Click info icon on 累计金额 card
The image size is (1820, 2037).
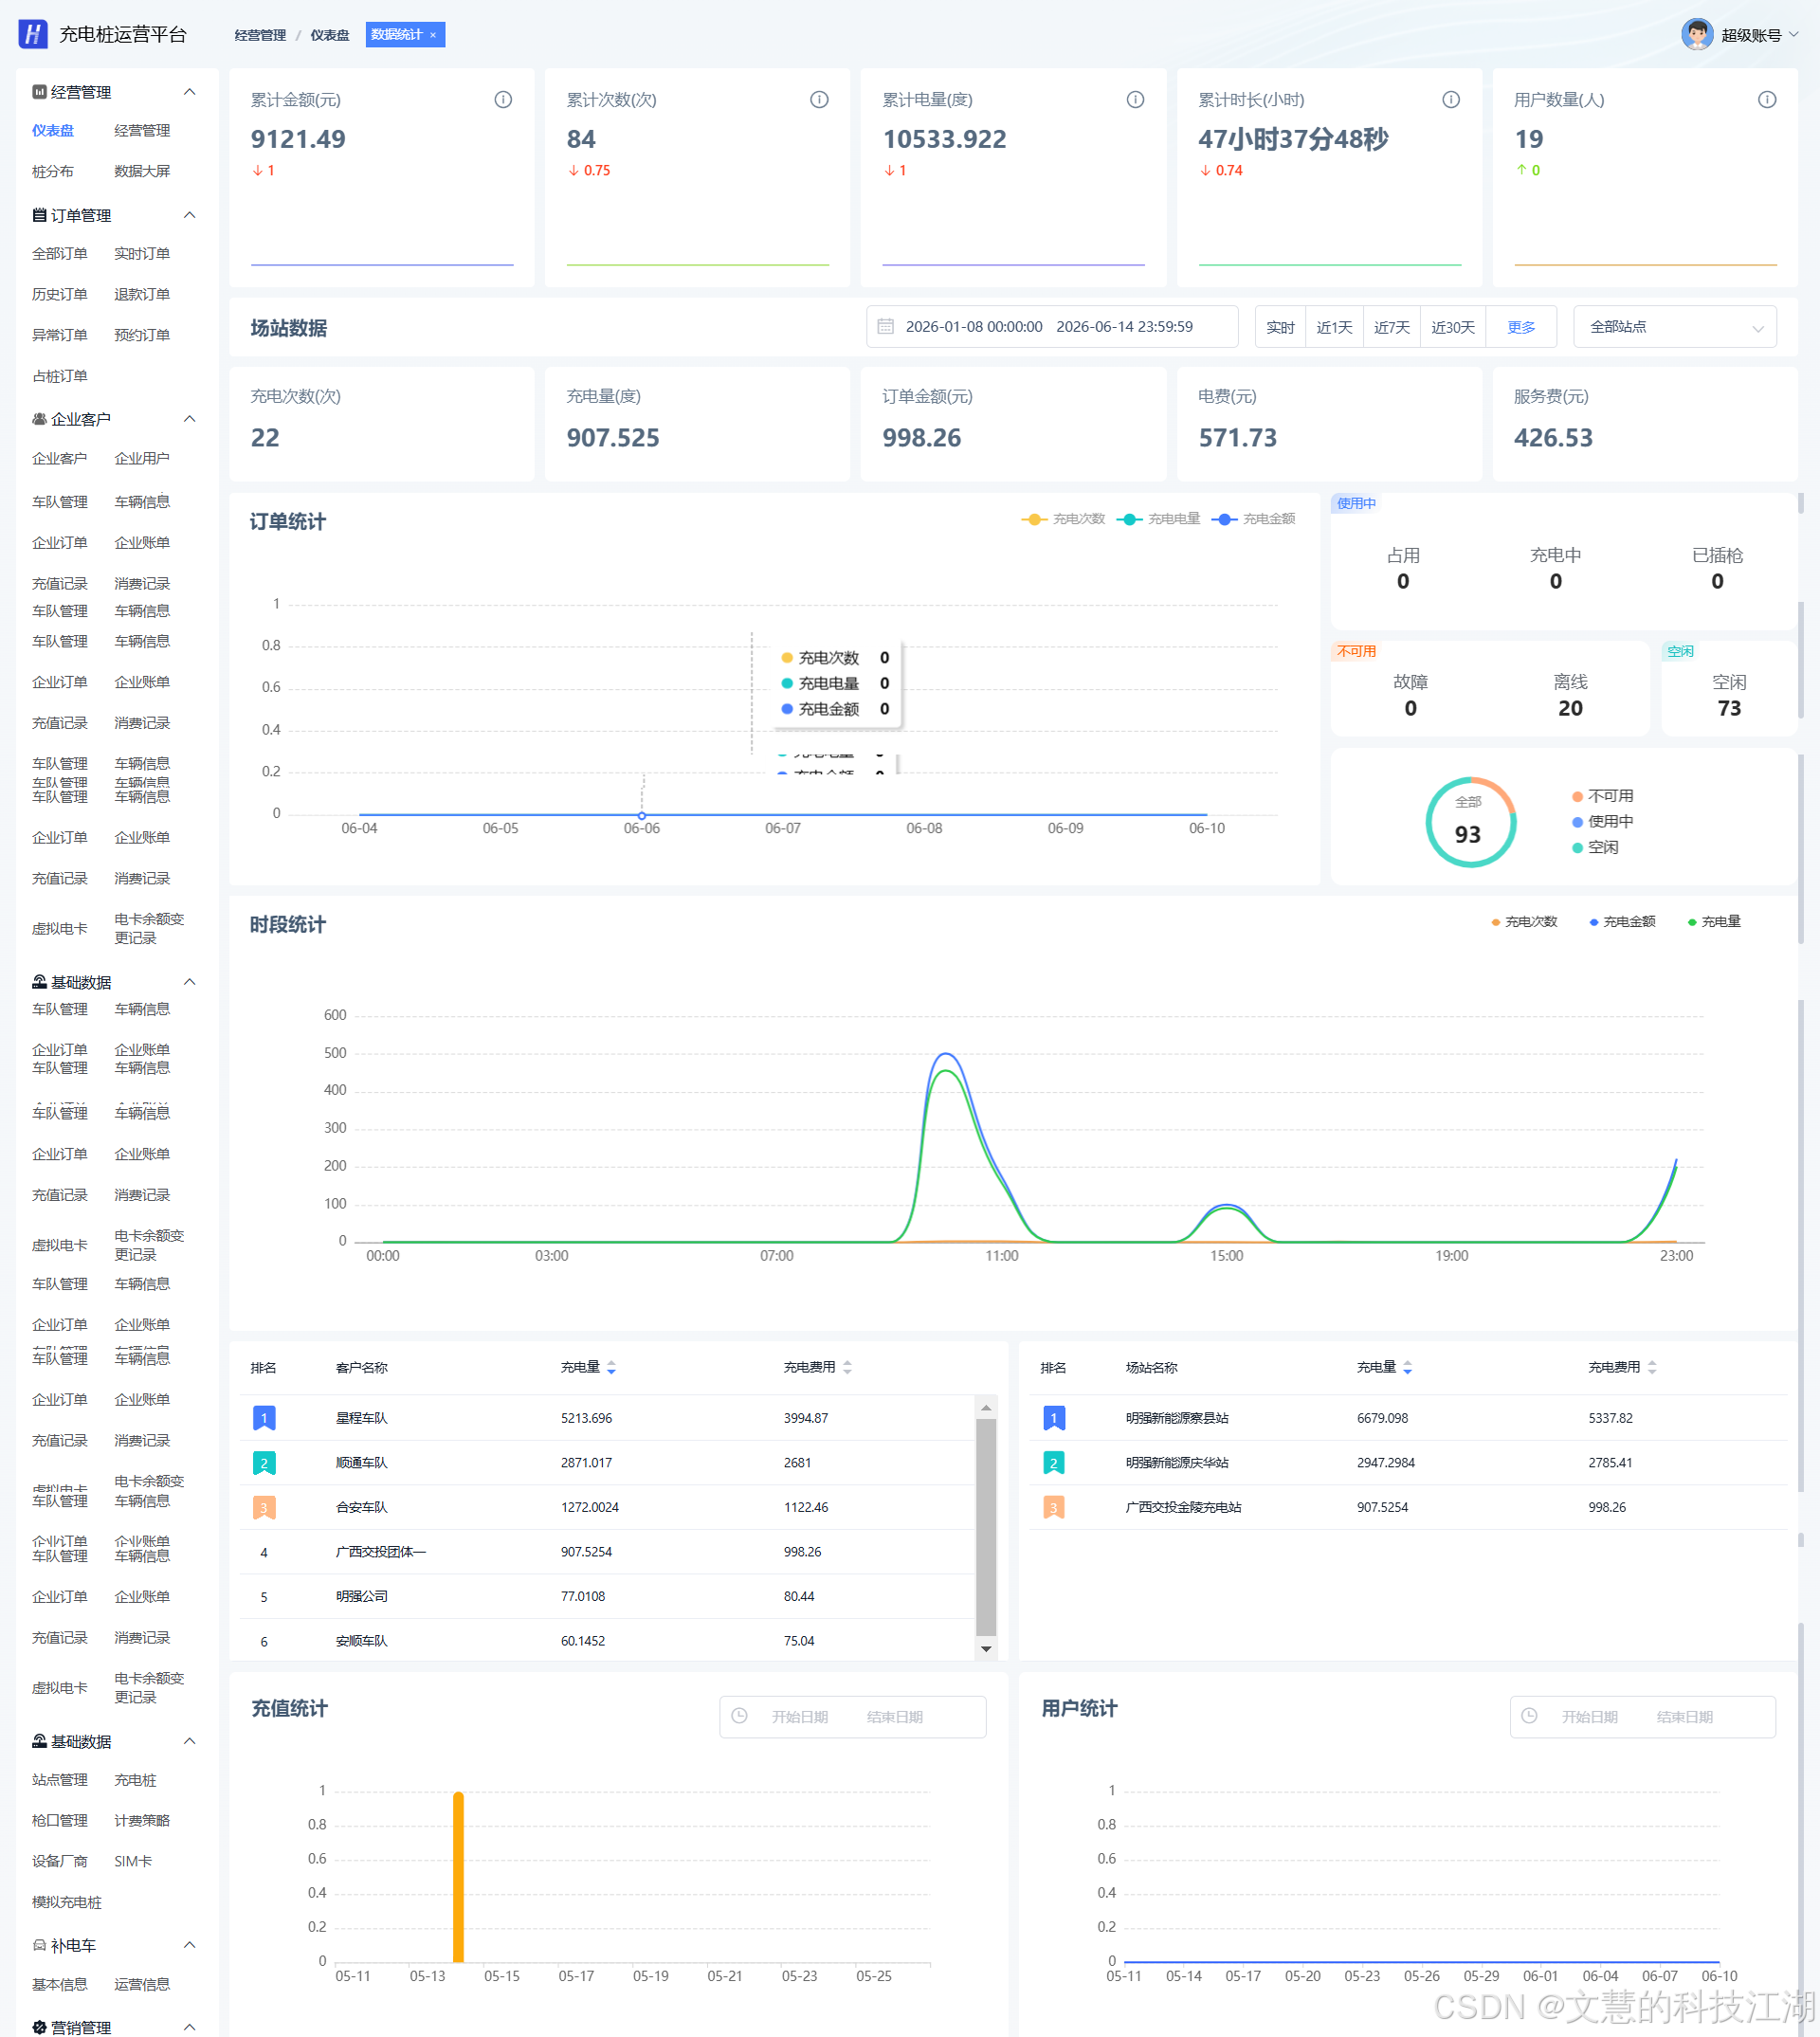[x=503, y=100]
